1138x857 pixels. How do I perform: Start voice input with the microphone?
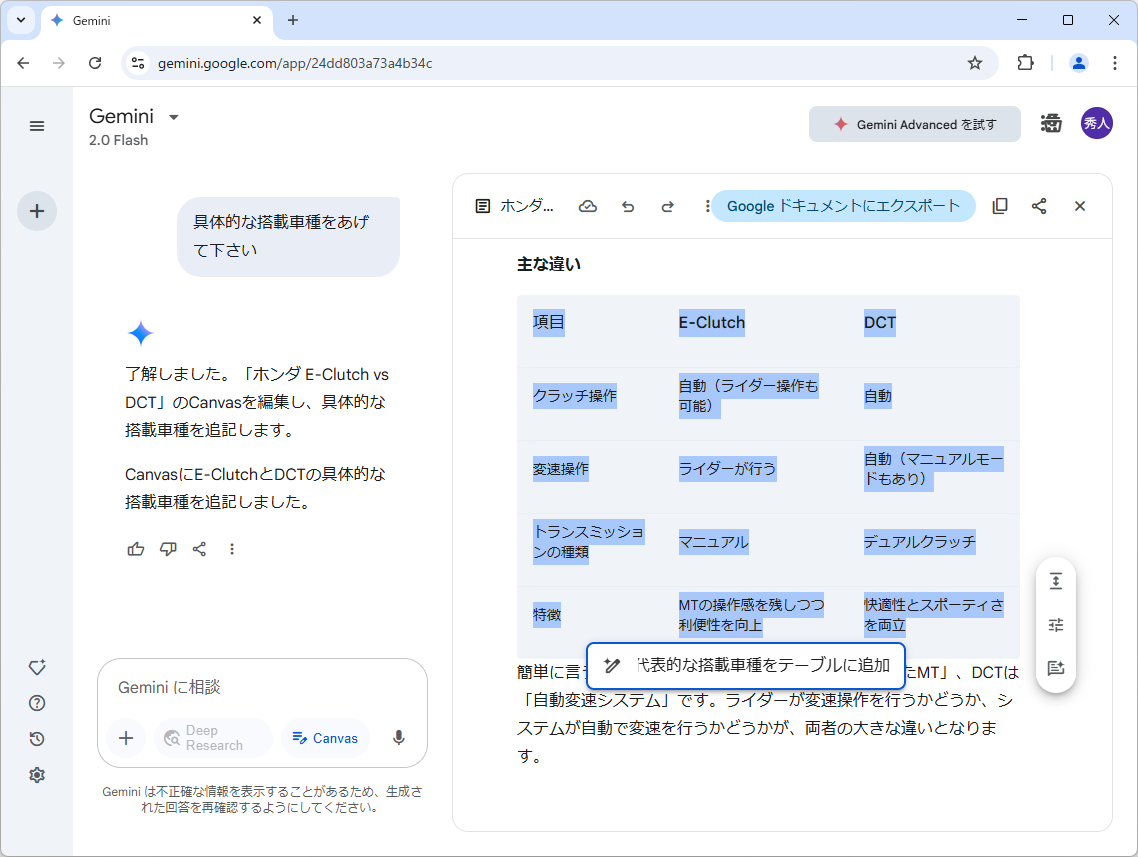click(x=398, y=738)
